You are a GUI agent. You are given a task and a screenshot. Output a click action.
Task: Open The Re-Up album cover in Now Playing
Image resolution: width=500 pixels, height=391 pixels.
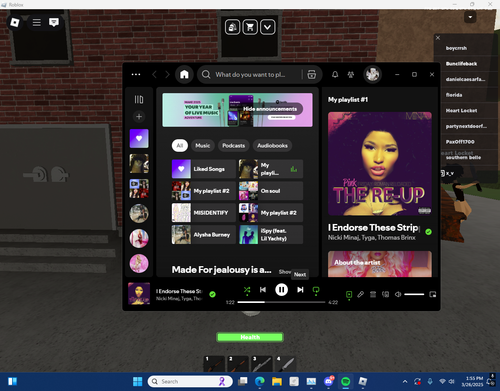[380, 164]
